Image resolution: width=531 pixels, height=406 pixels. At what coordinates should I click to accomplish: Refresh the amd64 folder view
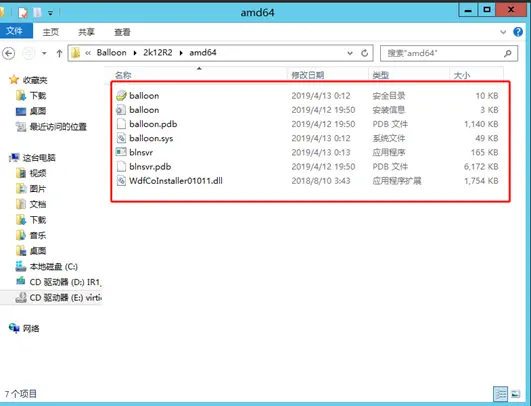pos(364,53)
